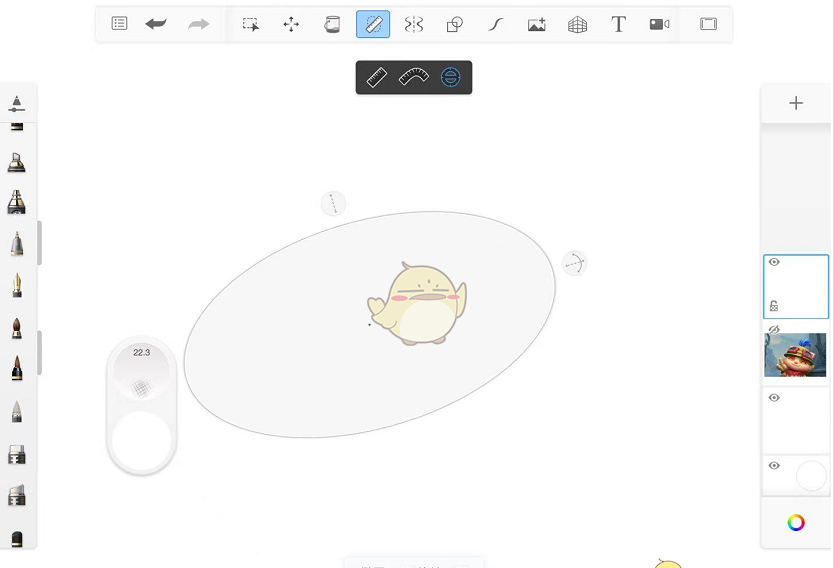Add a new layer with plus button
This screenshot has height=568, width=834.
[796, 103]
